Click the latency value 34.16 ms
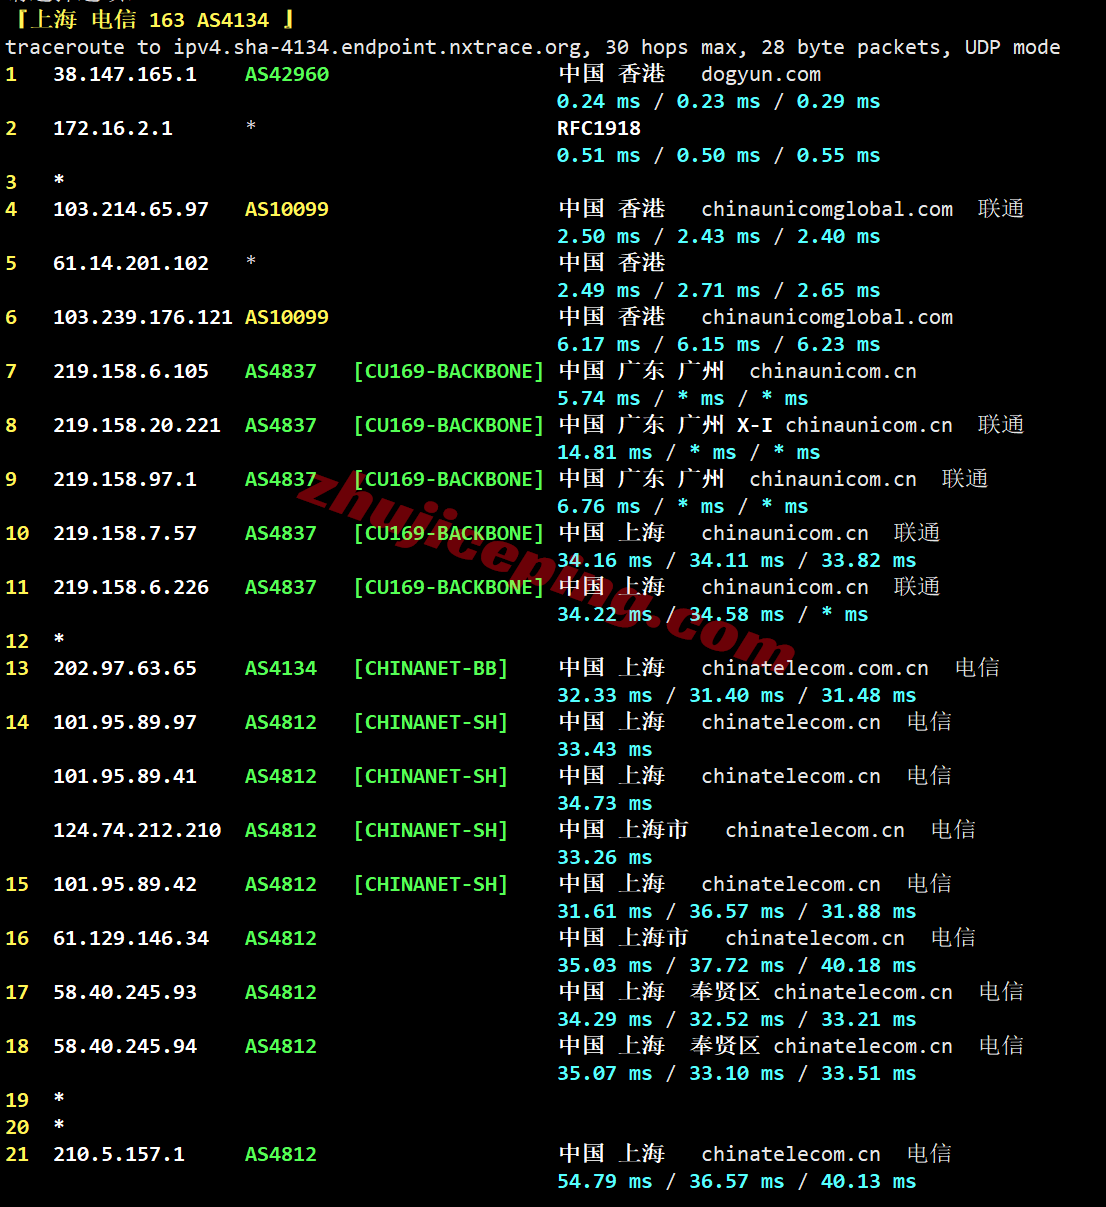The image size is (1106, 1207). (x=605, y=560)
